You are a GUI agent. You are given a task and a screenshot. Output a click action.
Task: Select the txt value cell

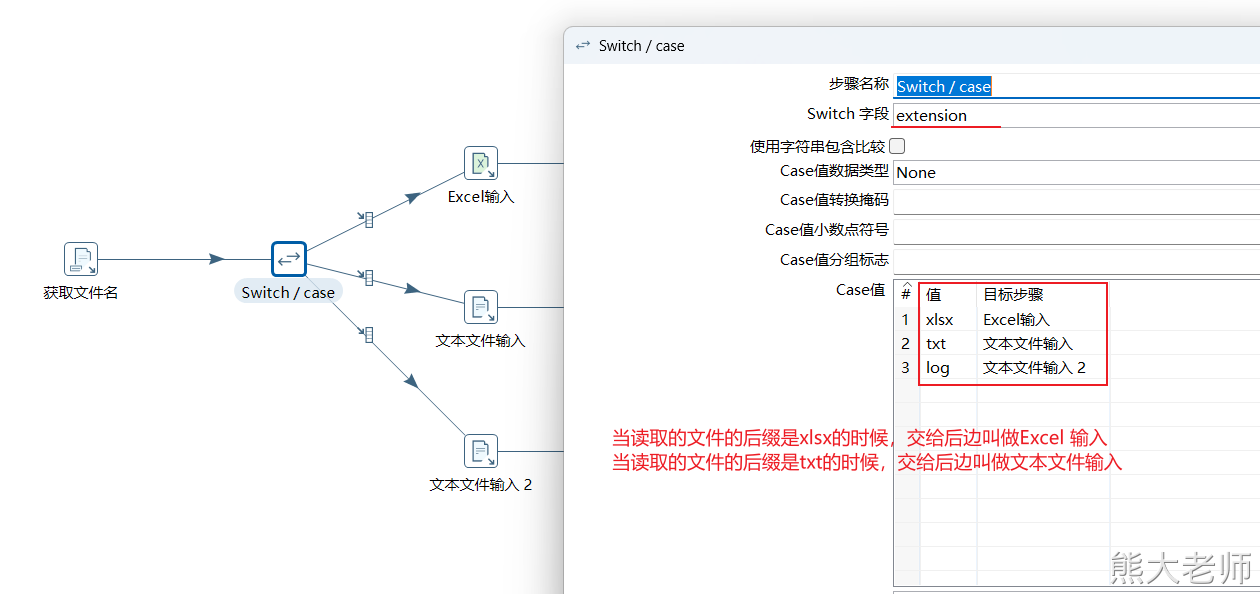(948, 344)
